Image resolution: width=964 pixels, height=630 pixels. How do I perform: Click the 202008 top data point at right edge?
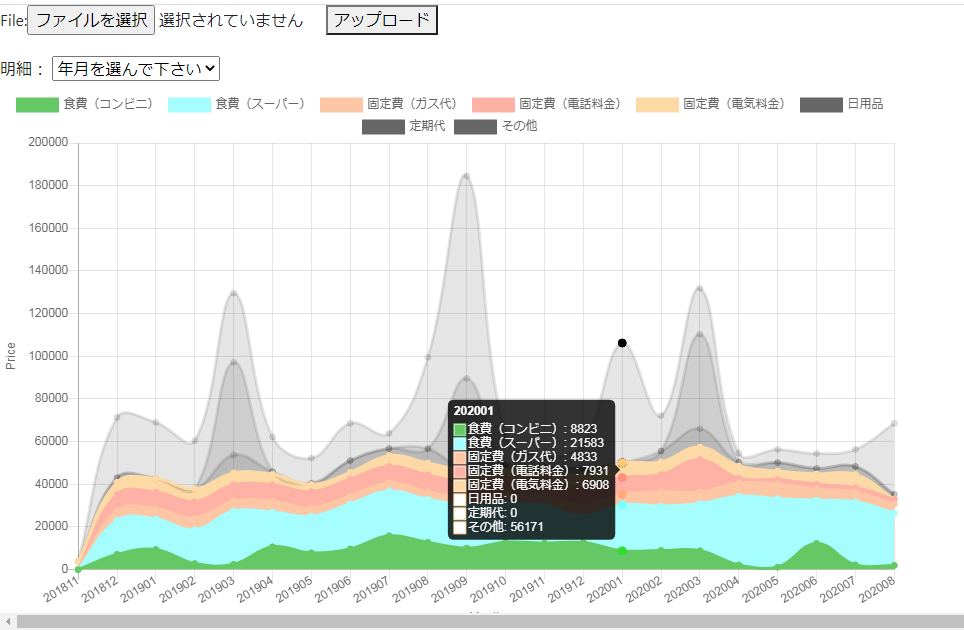click(x=894, y=423)
